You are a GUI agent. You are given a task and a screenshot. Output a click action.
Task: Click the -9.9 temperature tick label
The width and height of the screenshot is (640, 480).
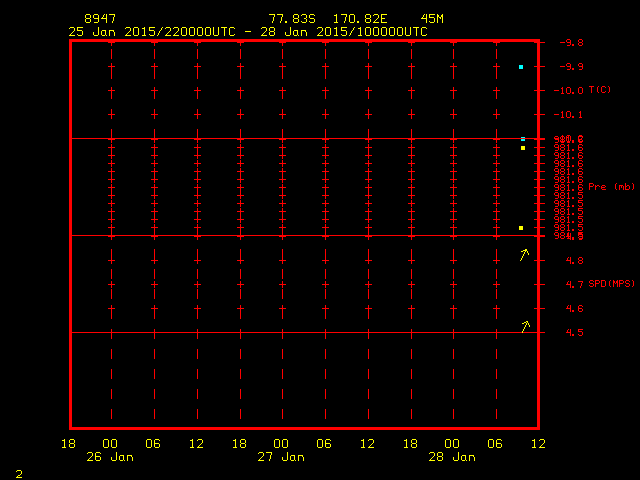click(x=571, y=67)
